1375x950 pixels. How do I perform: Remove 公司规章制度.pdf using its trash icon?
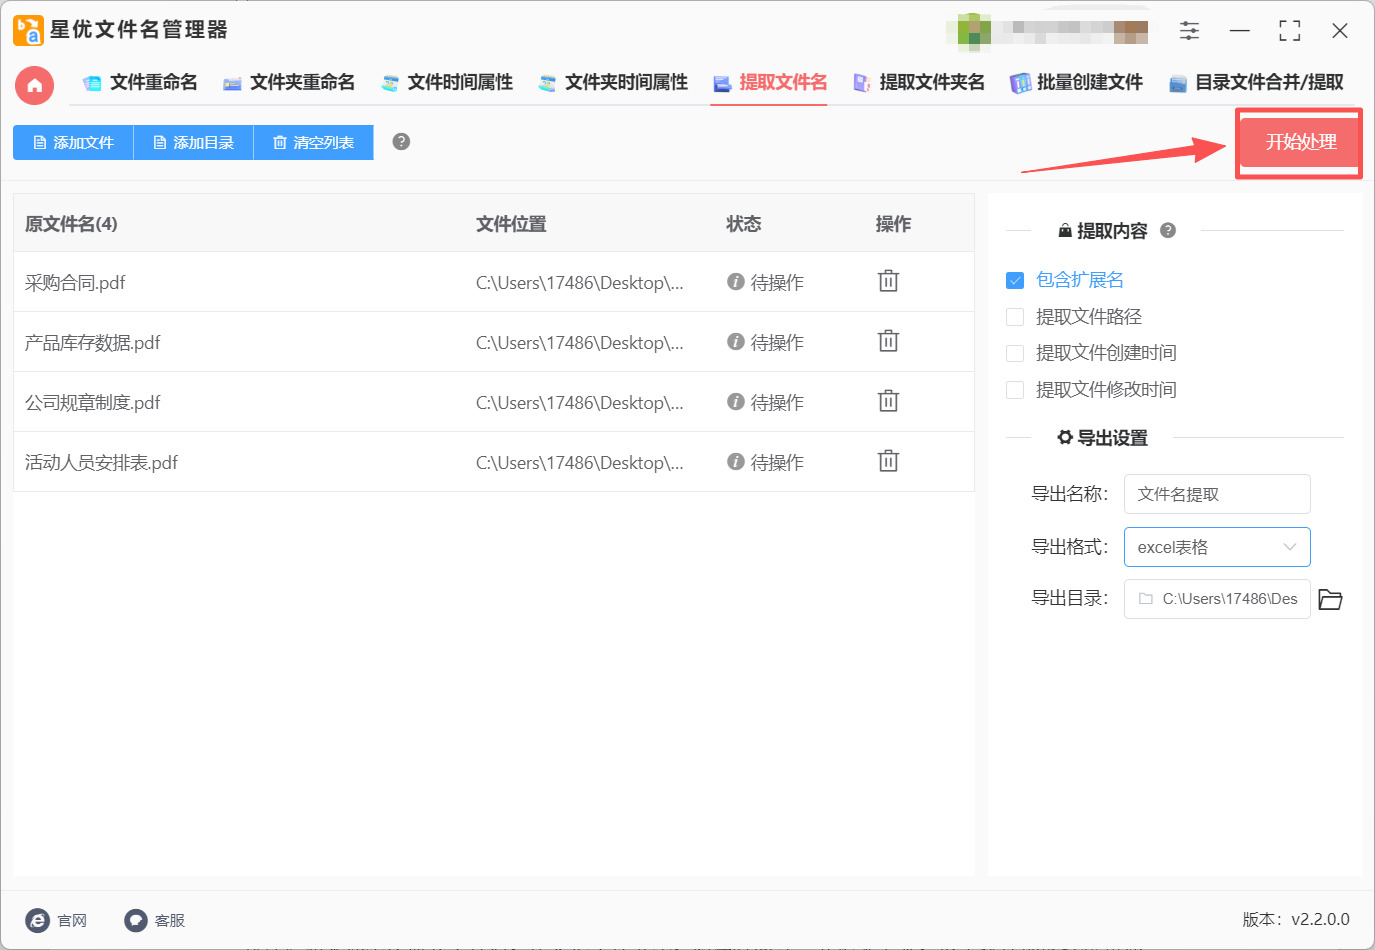(888, 401)
